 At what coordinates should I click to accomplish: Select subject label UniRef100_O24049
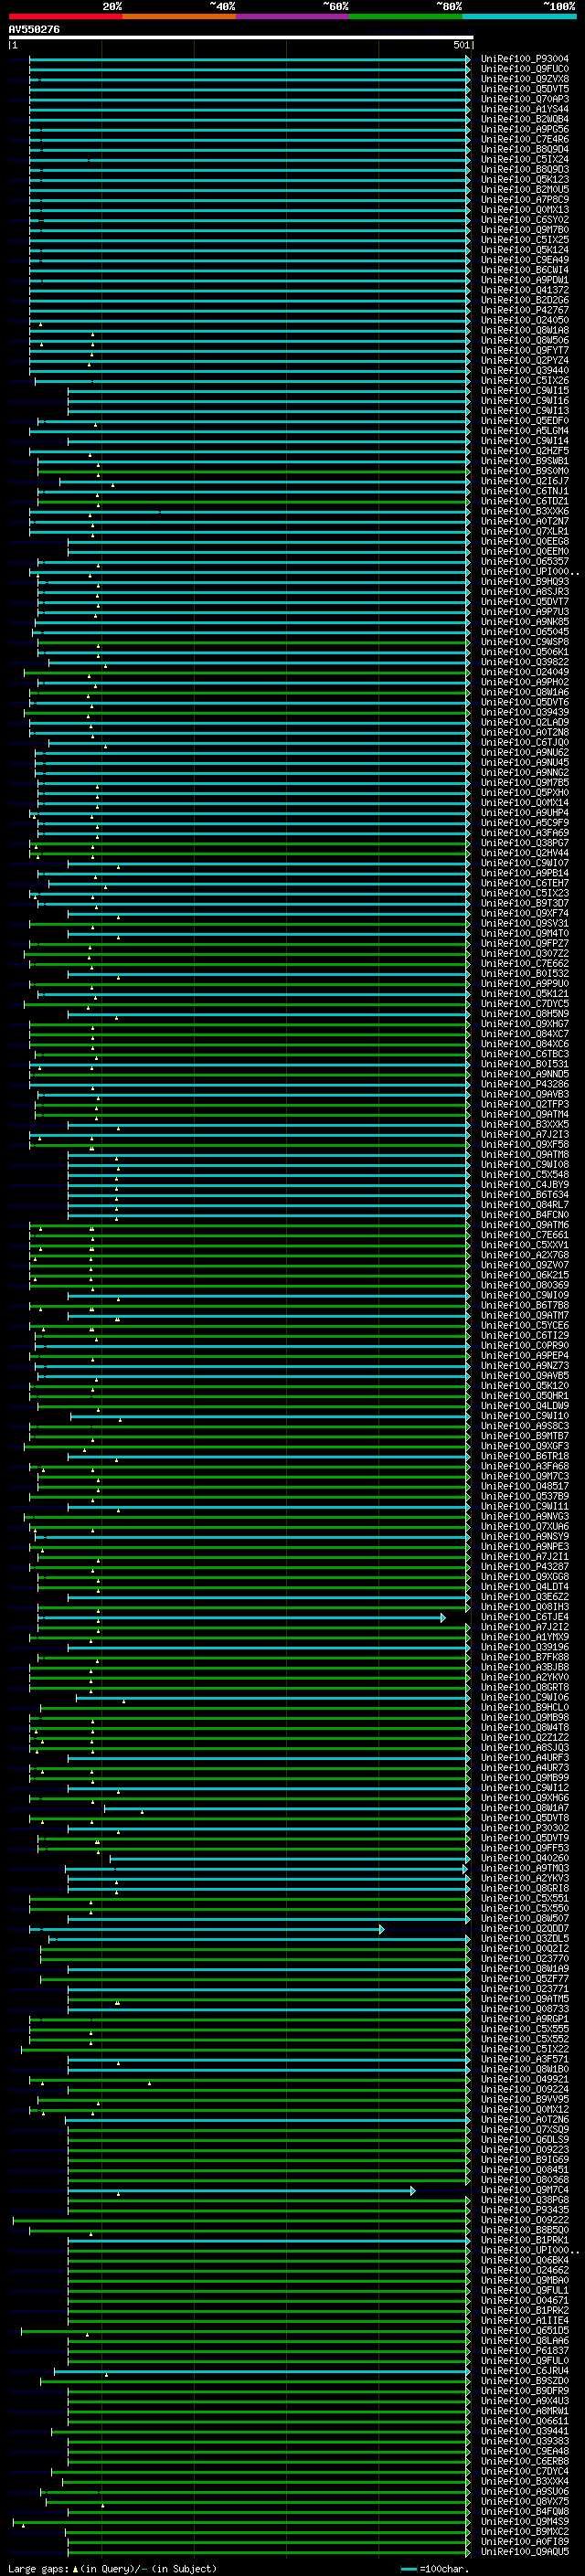pos(525,672)
